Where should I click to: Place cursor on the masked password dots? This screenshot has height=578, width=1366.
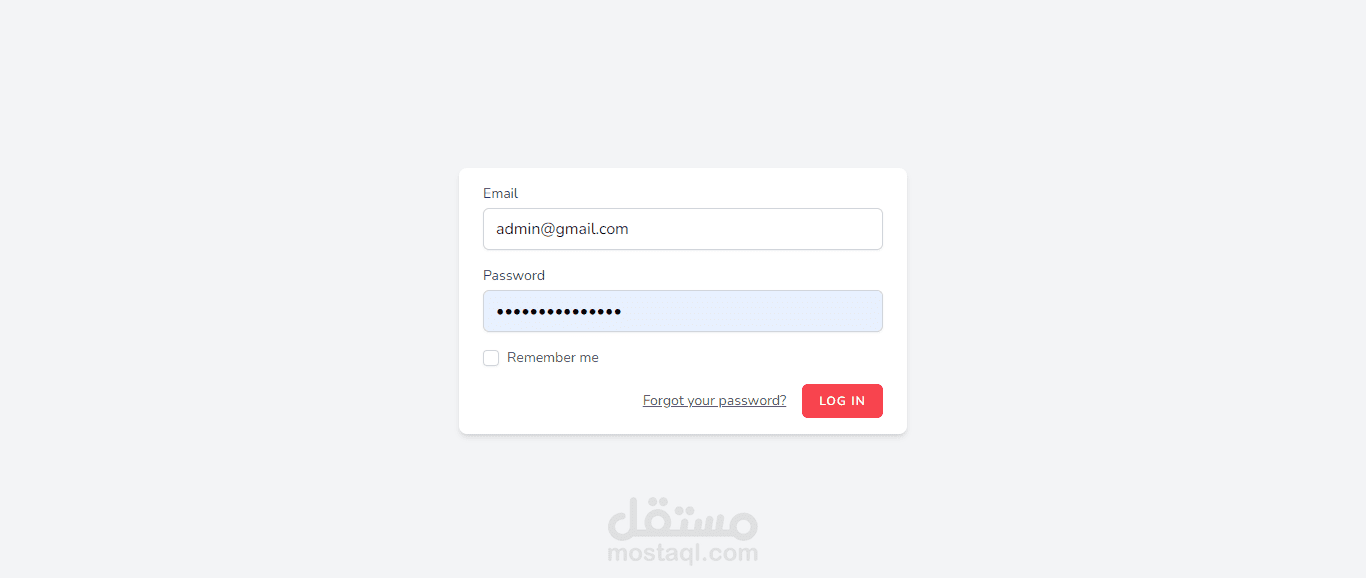click(559, 312)
